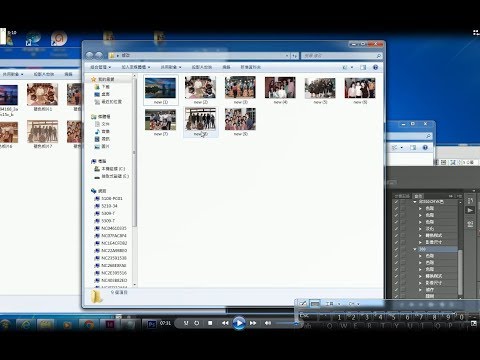The width and height of the screenshot is (480, 360).
Task: Open address bar history dropdown arrow
Action: click(287, 56)
